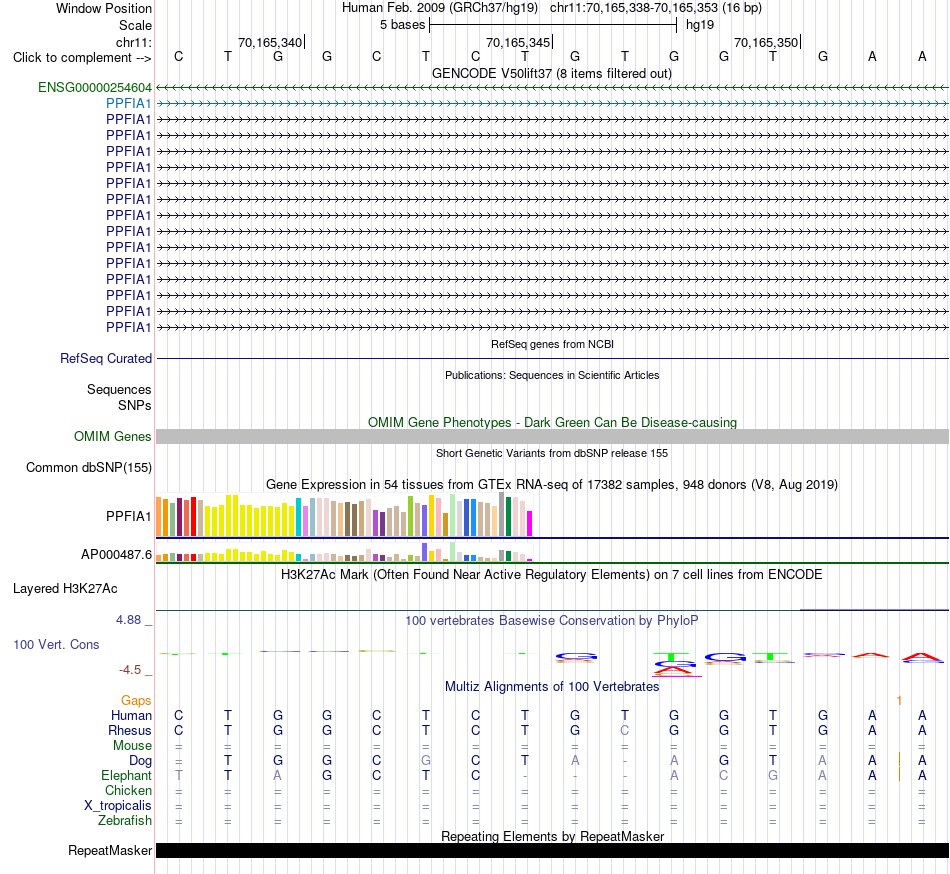
Task: Click the orange gap count '1' in Gaps row
Action: tap(899, 701)
